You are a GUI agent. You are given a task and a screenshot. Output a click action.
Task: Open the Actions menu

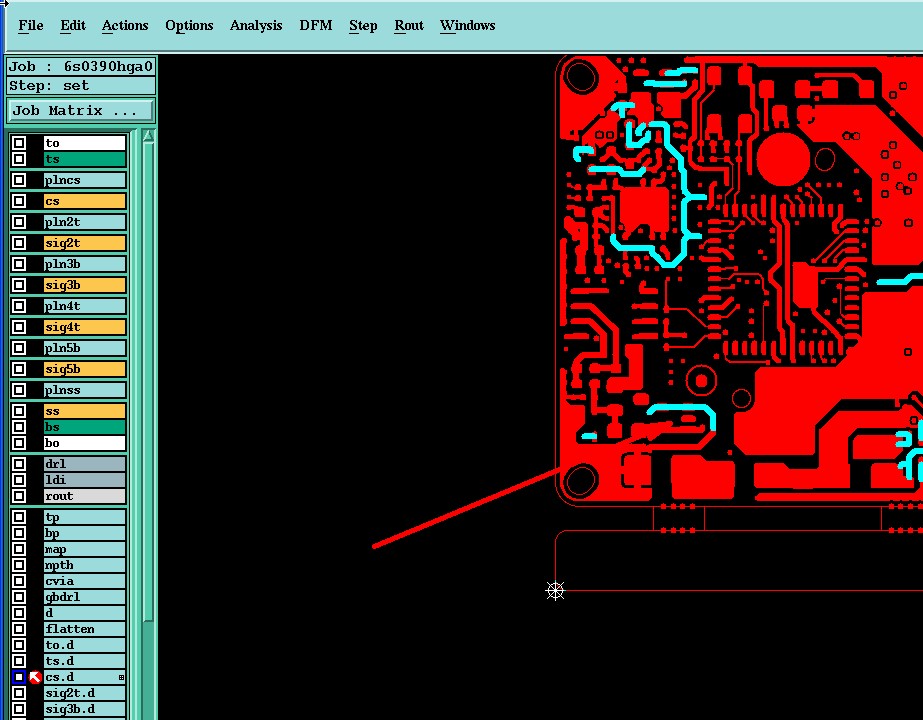tap(125, 26)
